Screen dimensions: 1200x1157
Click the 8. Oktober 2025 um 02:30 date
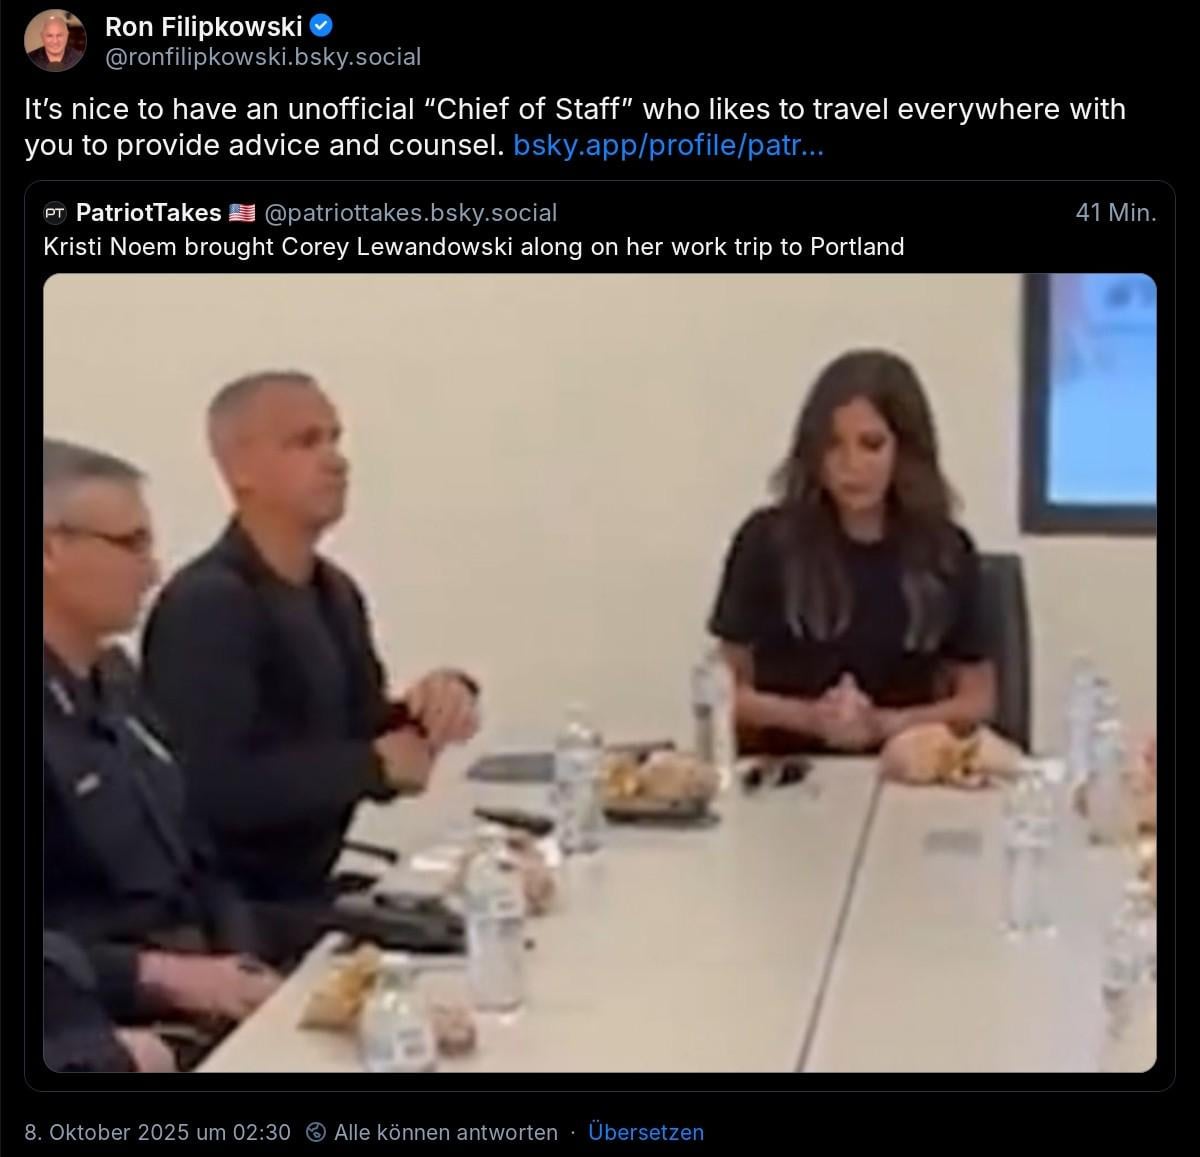pyautogui.click(x=158, y=1132)
